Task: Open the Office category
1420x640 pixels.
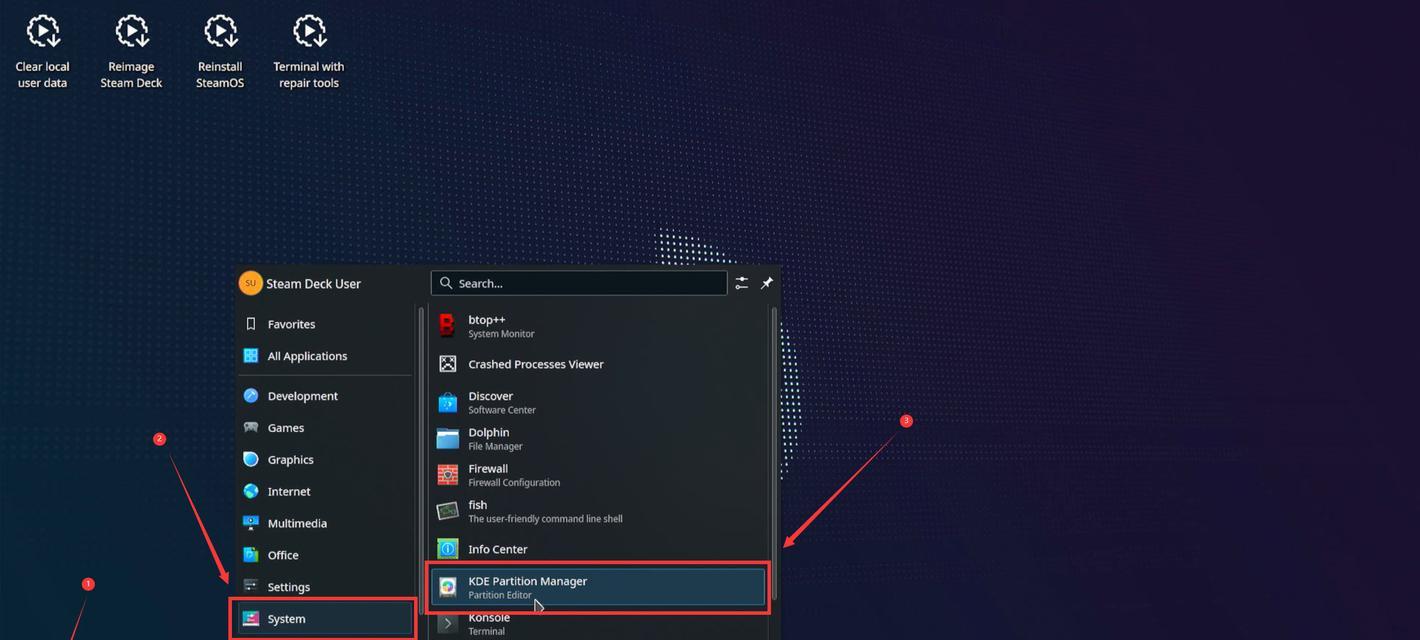Action: 325,556
